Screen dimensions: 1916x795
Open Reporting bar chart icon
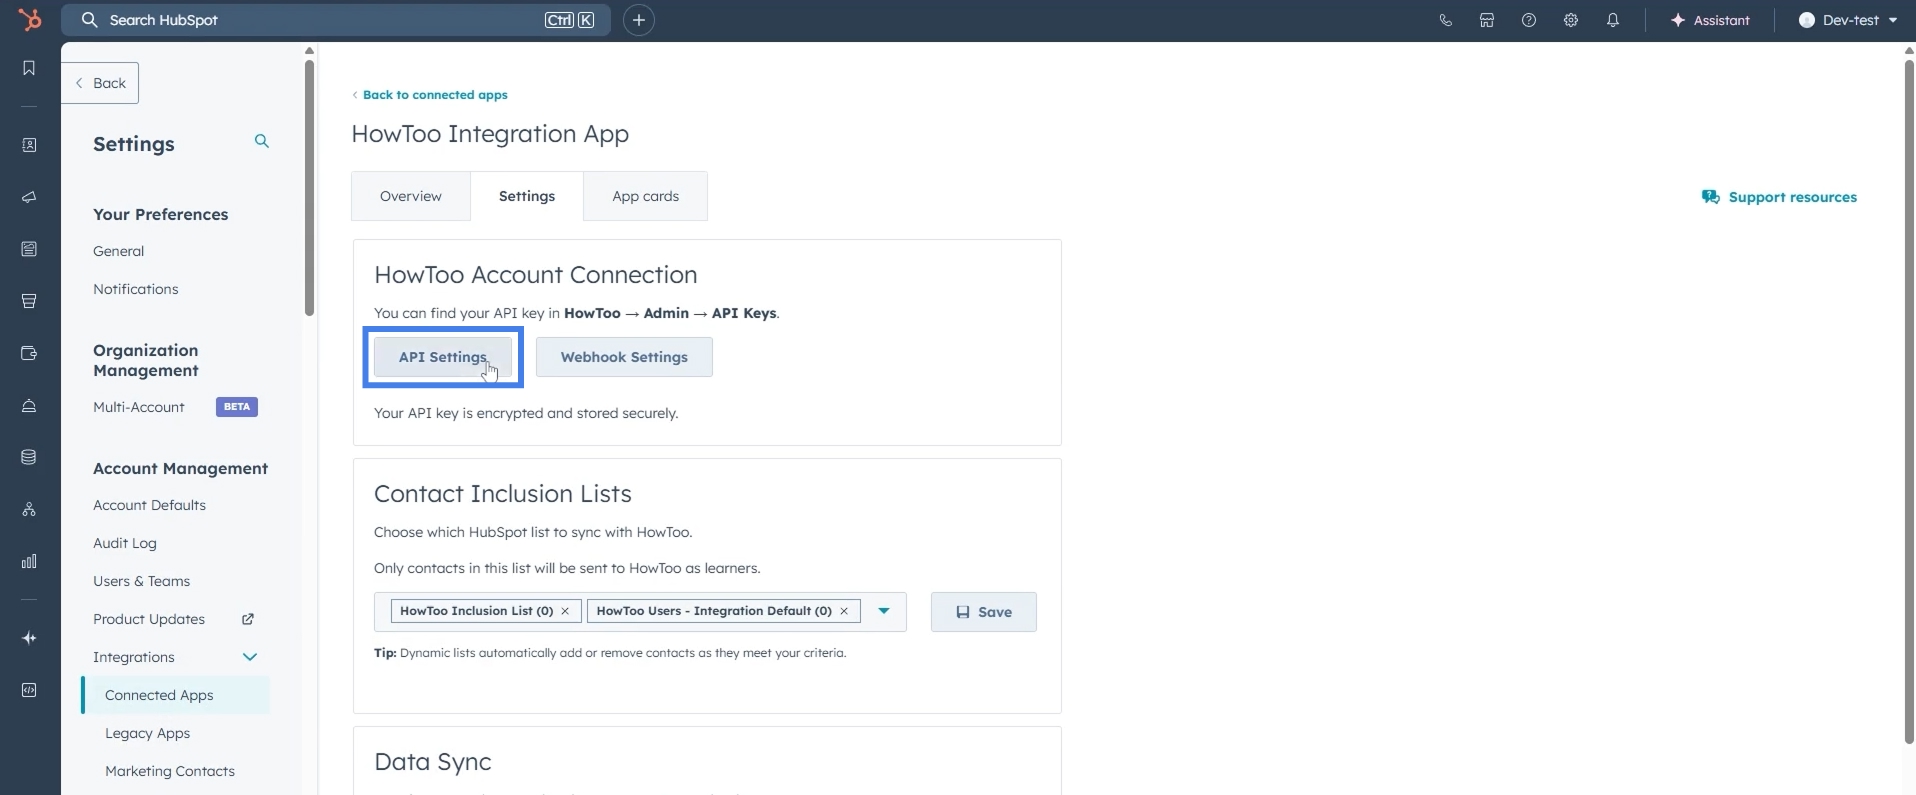click(x=29, y=561)
